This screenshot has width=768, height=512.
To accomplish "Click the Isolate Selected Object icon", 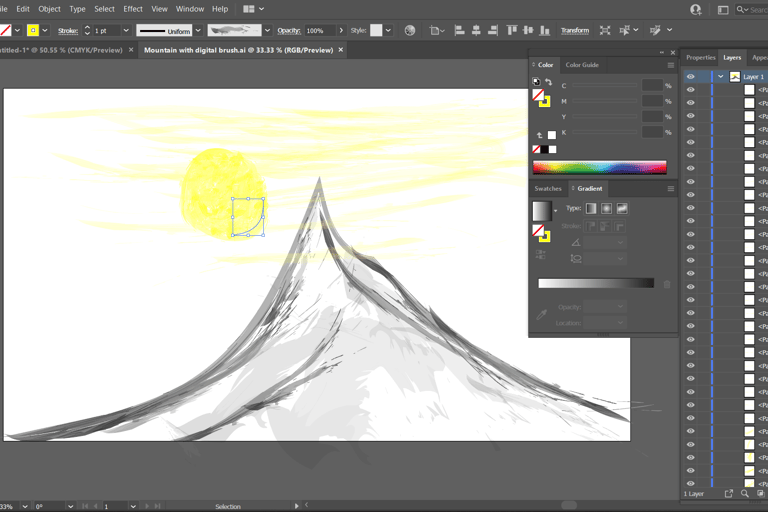I will click(605, 30).
